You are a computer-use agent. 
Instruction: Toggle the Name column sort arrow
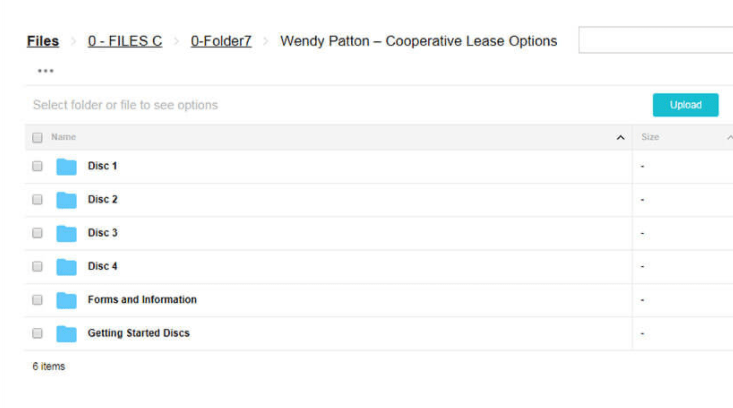pos(621,138)
